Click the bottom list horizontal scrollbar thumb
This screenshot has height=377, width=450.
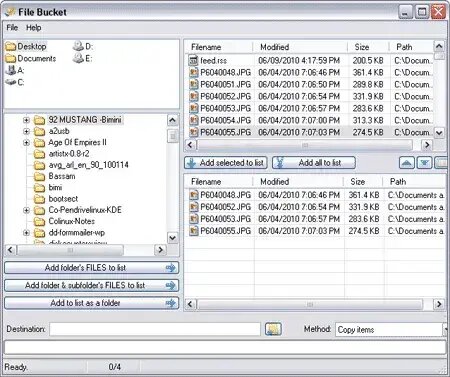[x=310, y=304]
